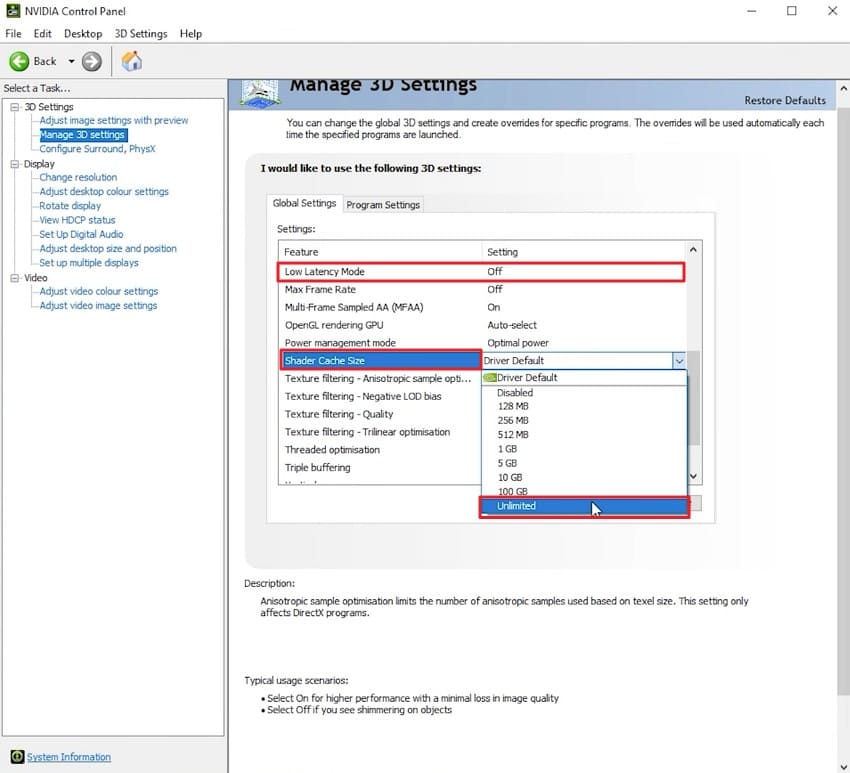850x773 pixels.
Task: Select Configure Surround, PhysX
Action: [98, 149]
